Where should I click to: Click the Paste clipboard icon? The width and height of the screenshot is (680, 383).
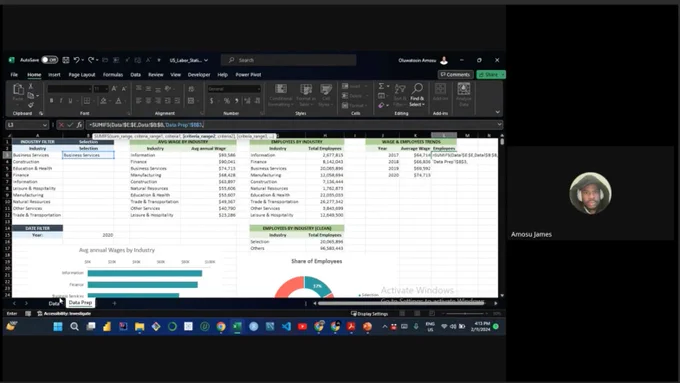tap(18, 89)
